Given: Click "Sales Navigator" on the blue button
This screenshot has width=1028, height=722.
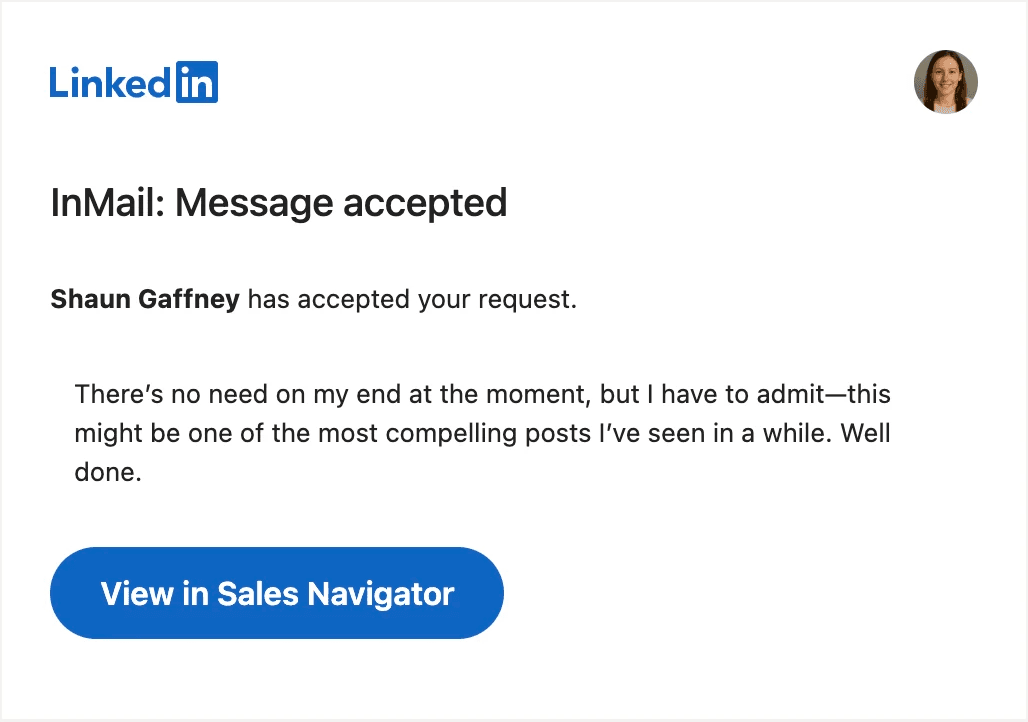Looking at the screenshot, I should (x=335, y=593).
